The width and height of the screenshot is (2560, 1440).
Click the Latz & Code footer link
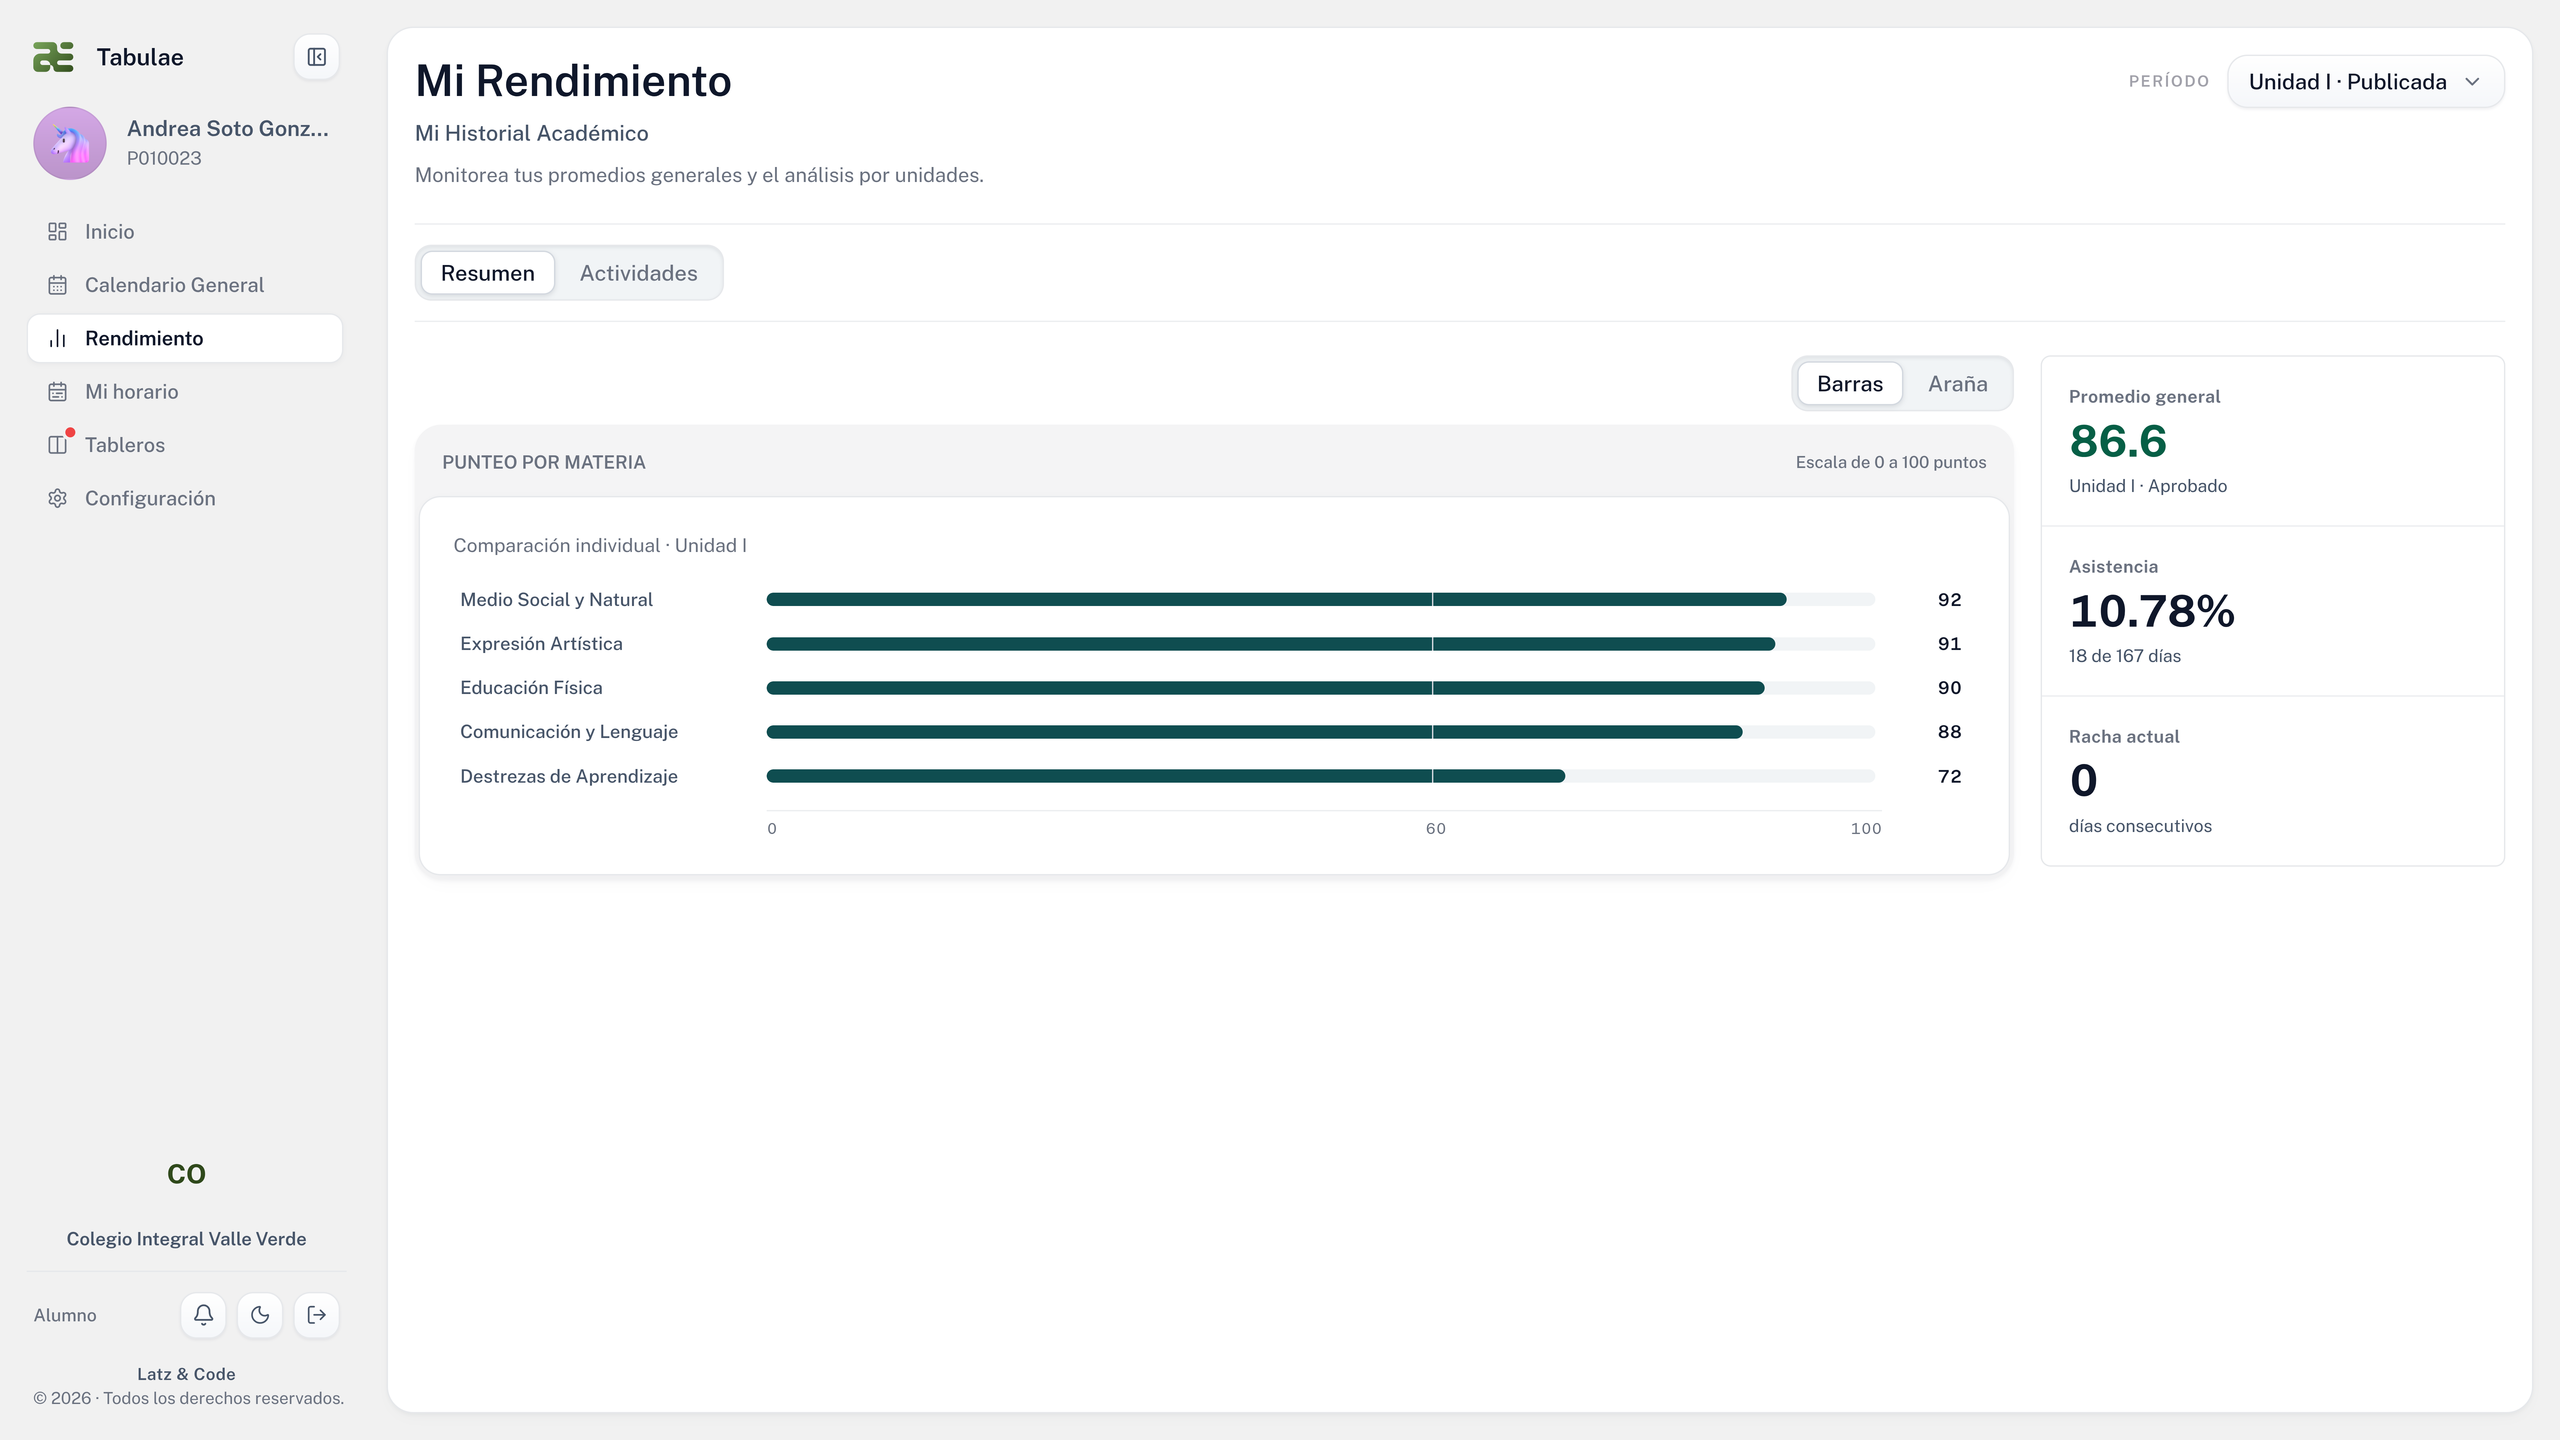(186, 1374)
